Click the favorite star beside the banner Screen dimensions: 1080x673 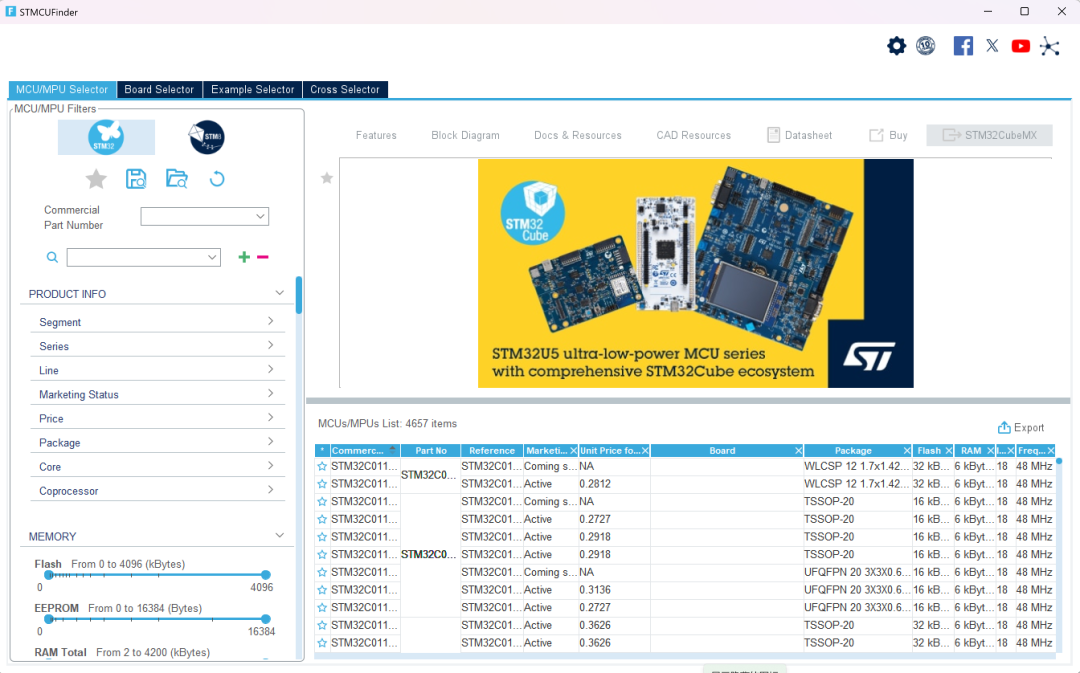tap(327, 178)
